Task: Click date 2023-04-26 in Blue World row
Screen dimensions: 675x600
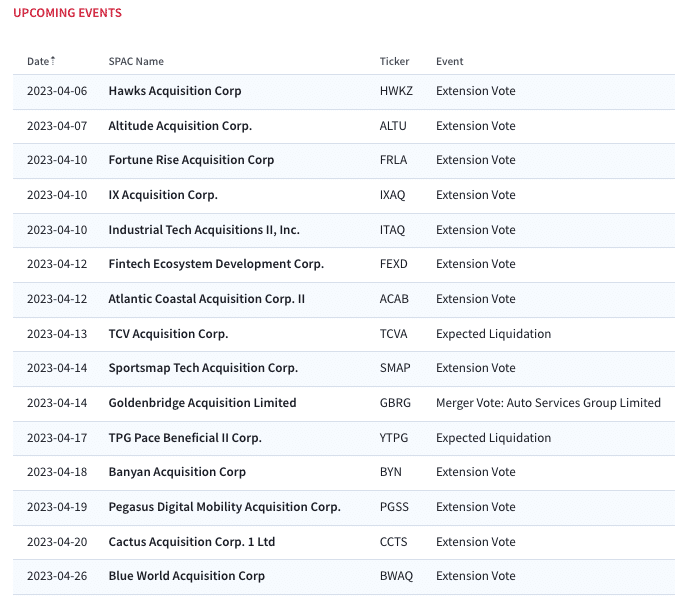Action: point(57,576)
